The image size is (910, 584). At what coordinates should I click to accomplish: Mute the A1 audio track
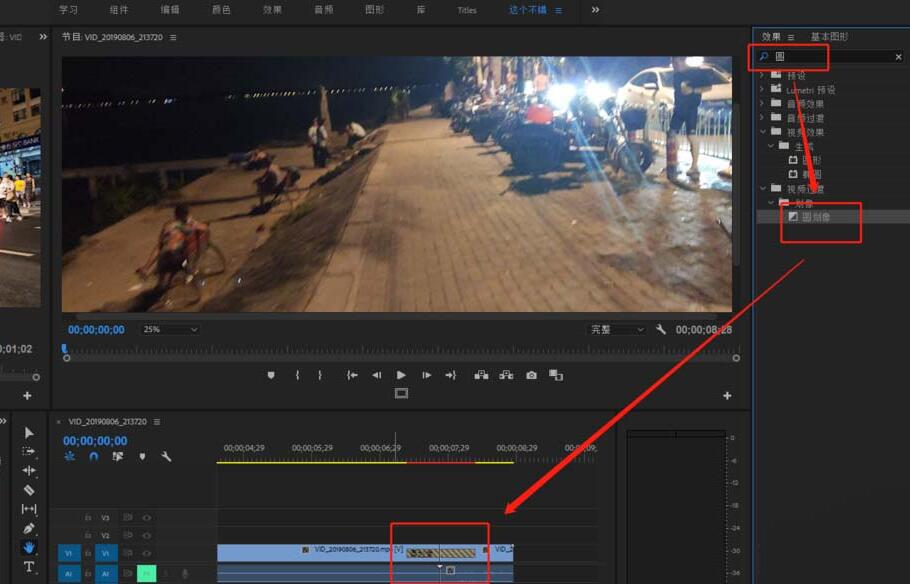click(x=148, y=573)
